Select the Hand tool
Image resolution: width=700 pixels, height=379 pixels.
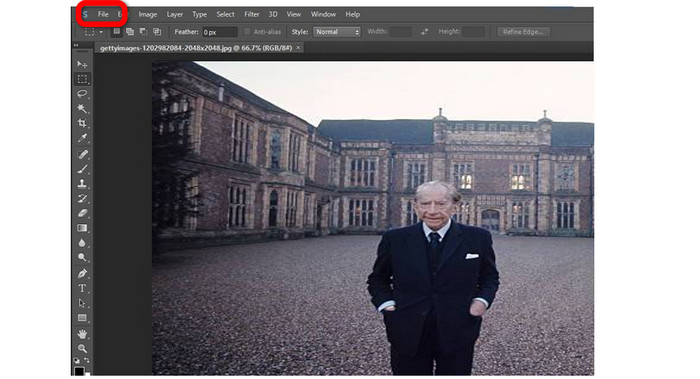point(82,334)
